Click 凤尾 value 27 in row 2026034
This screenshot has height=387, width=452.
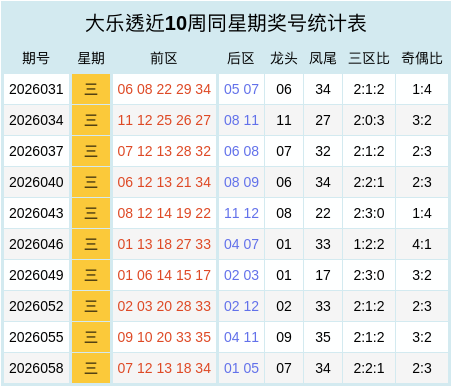323,120
